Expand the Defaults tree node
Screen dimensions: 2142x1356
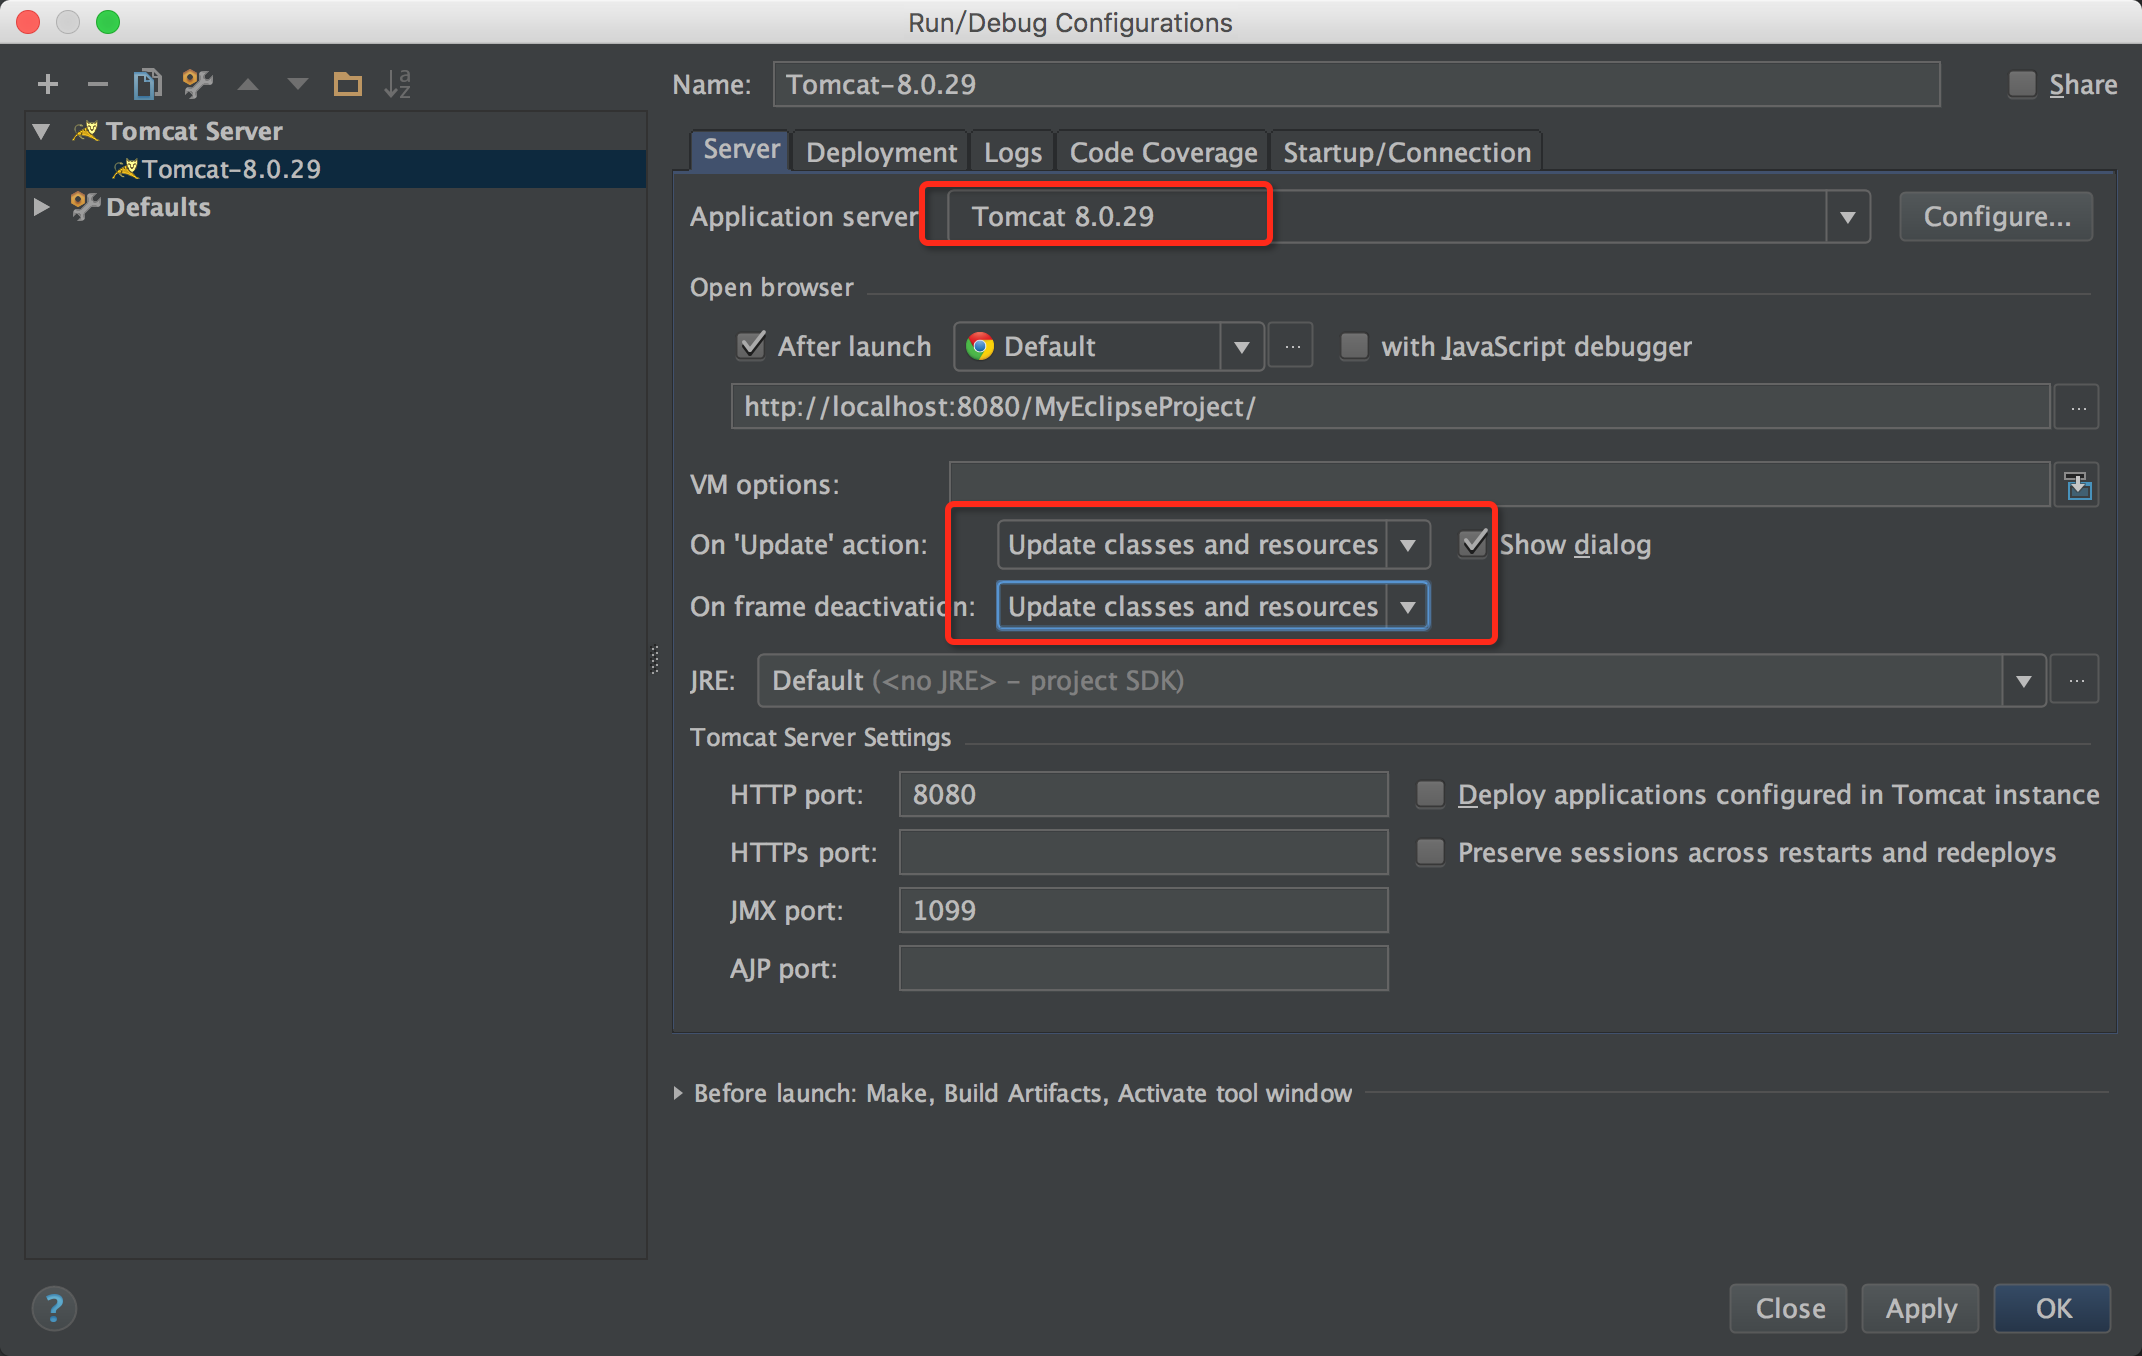click(x=42, y=207)
